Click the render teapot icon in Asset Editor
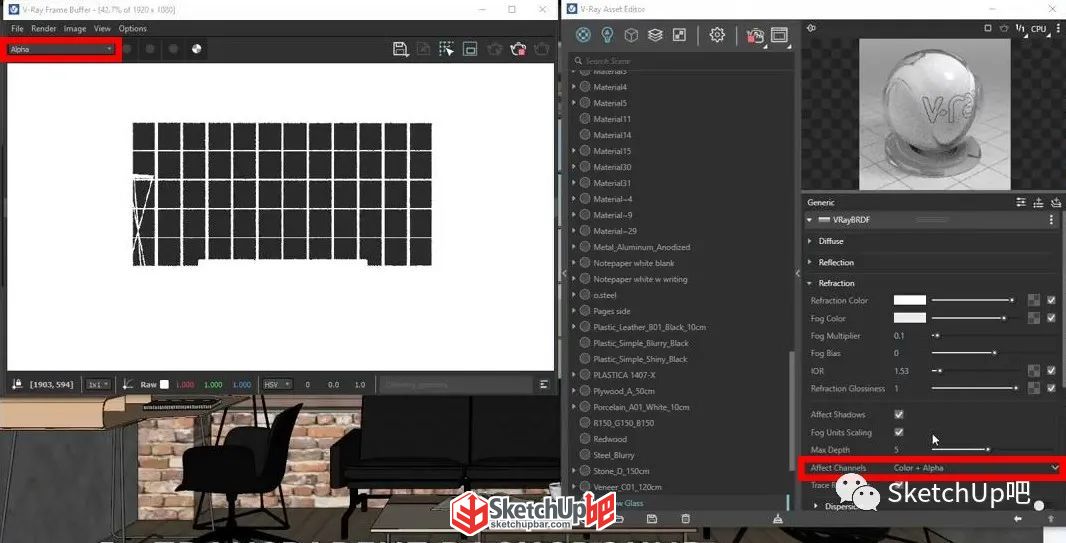 [755, 35]
